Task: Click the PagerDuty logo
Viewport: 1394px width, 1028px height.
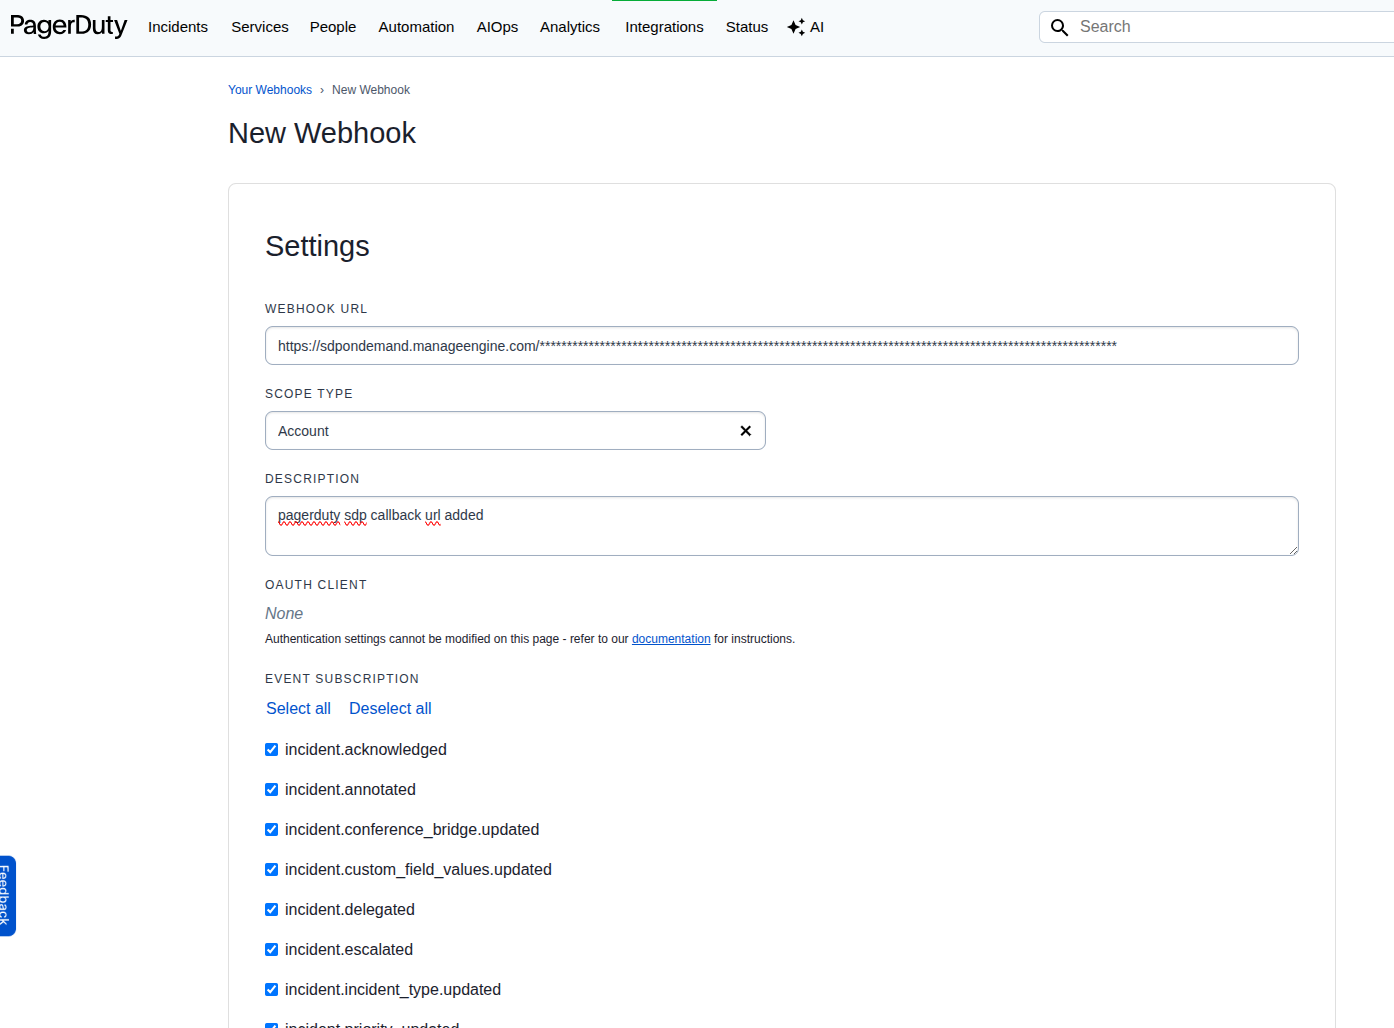Action: 68,26
